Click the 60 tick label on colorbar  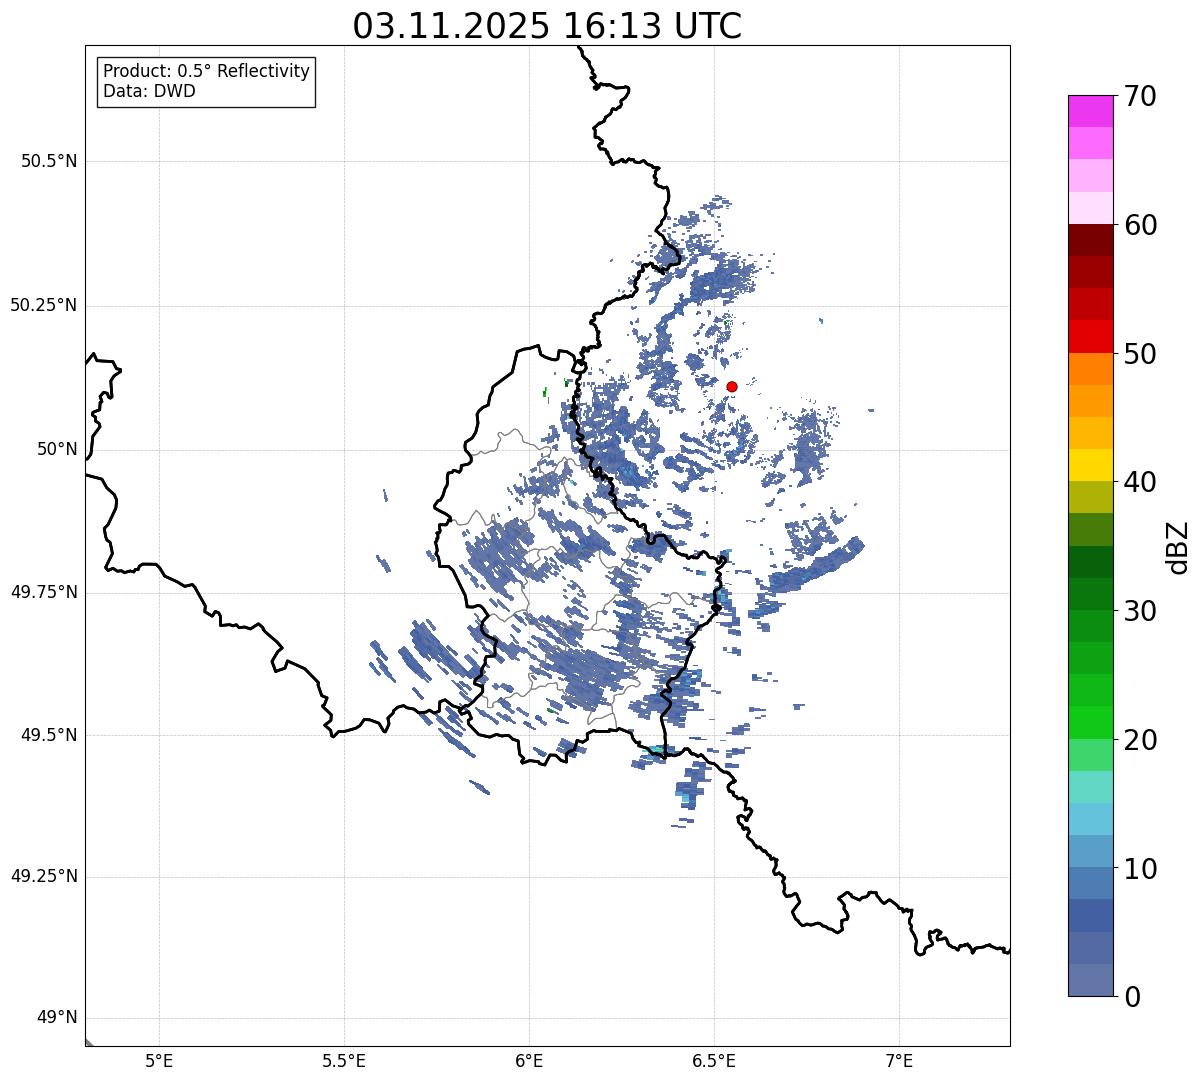1139,225
